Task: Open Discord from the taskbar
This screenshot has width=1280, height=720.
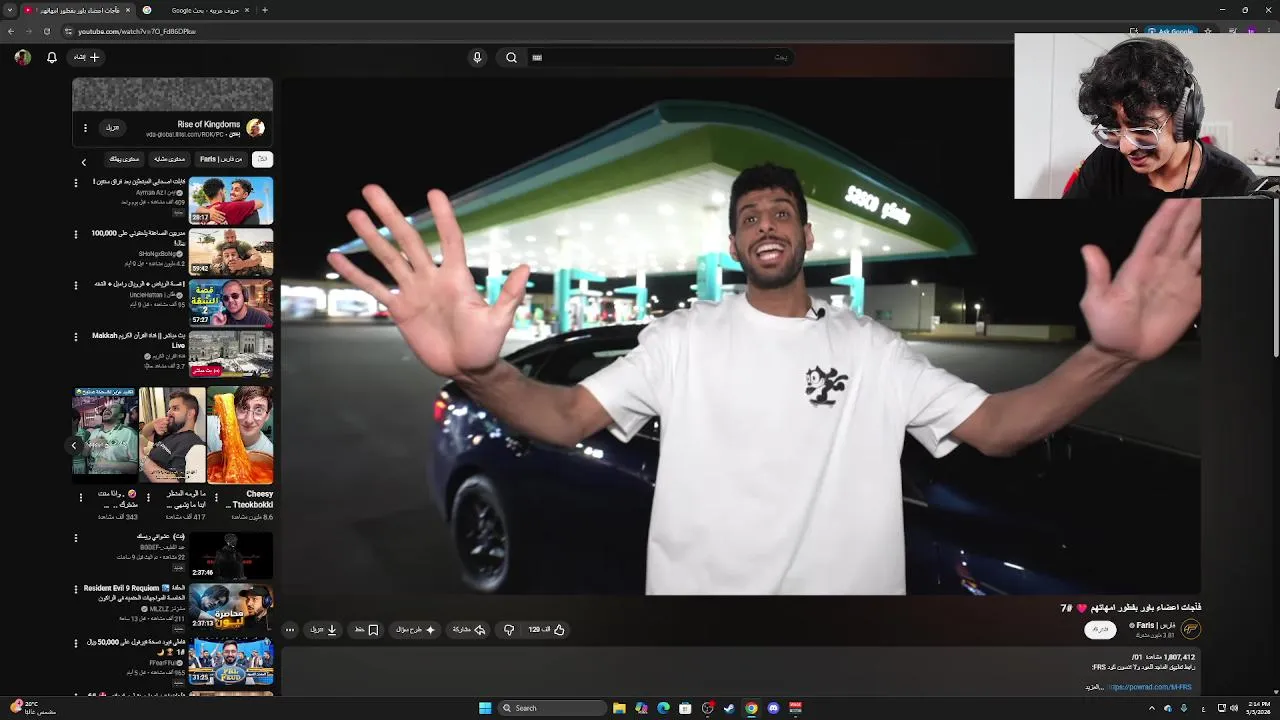Action: coord(773,708)
